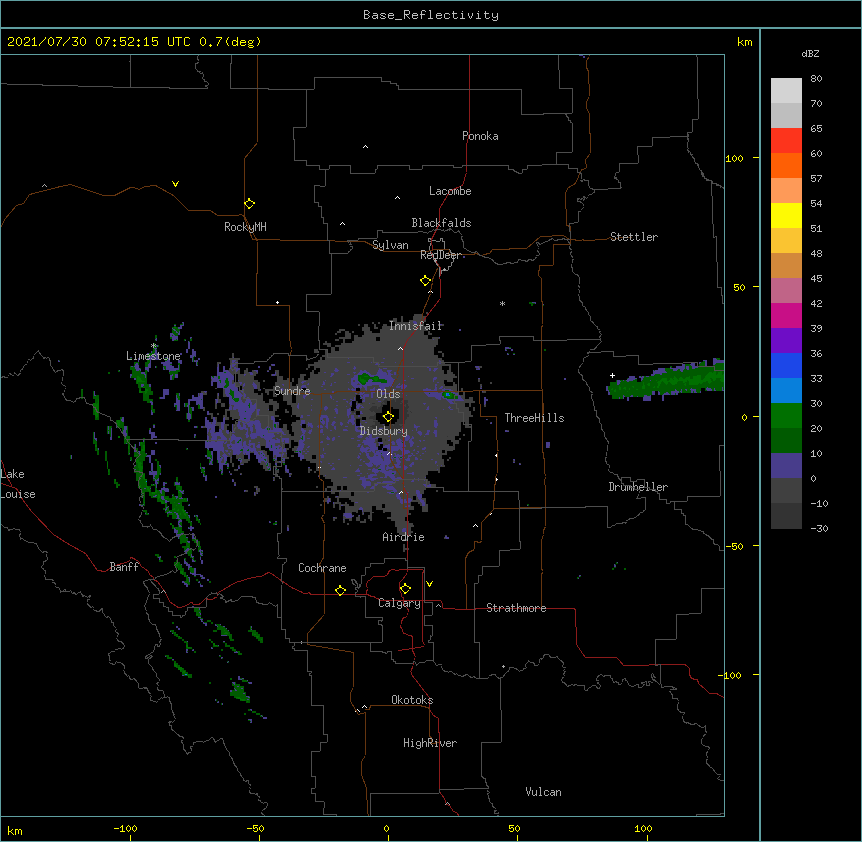Screen dimensions: 862x842
Task: Click the Sylvan label
Action: [390, 245]
